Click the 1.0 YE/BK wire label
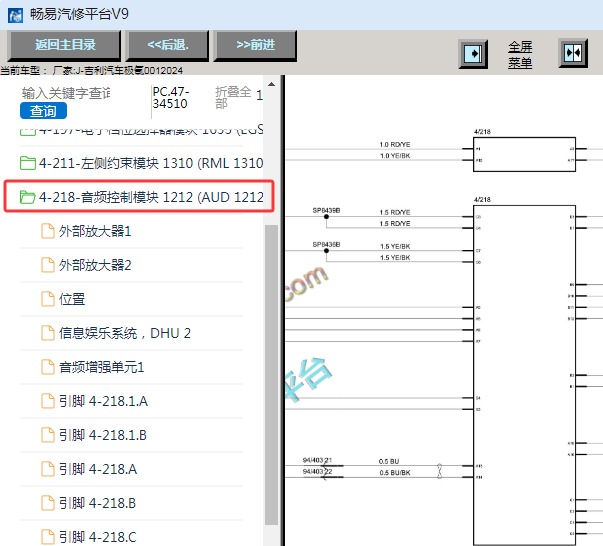 point(395,156)
